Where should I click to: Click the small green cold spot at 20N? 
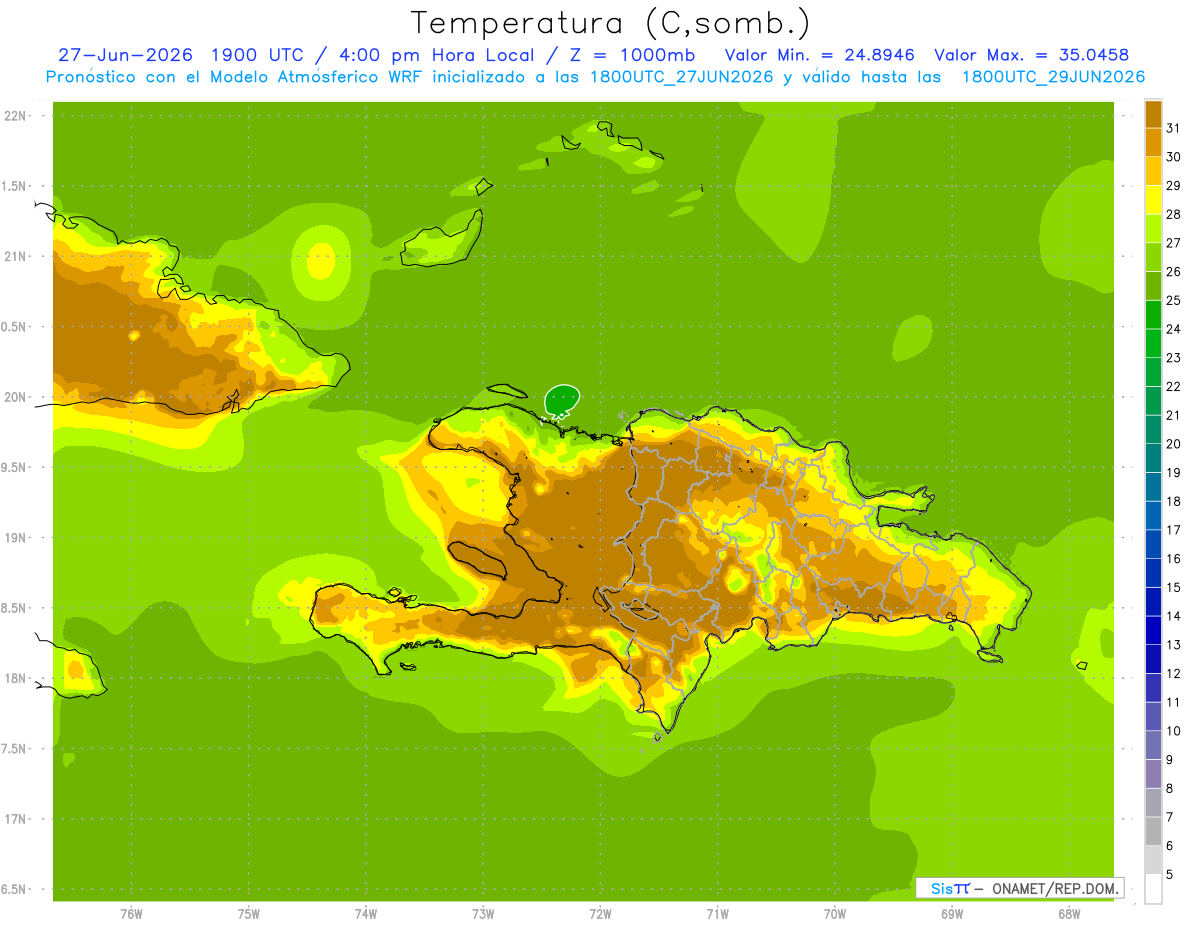pyautogui.click(x=562, y=401)
